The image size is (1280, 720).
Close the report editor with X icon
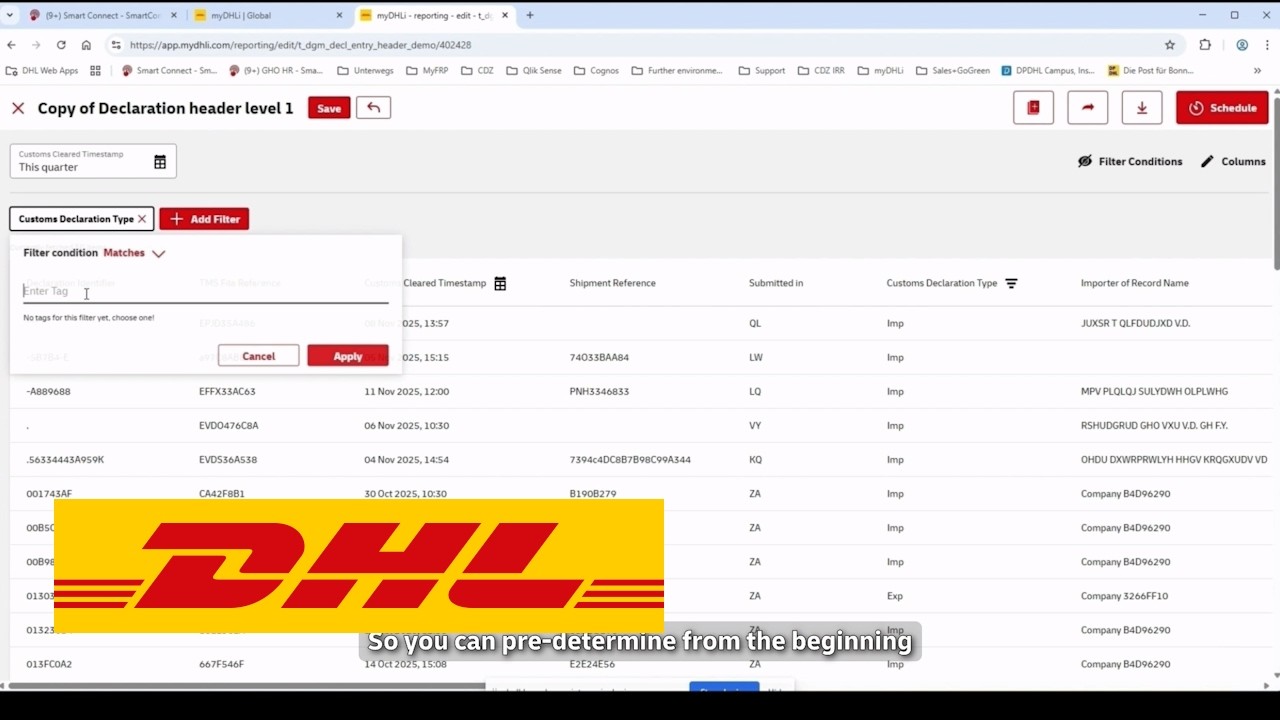click(x=18, y=108)
